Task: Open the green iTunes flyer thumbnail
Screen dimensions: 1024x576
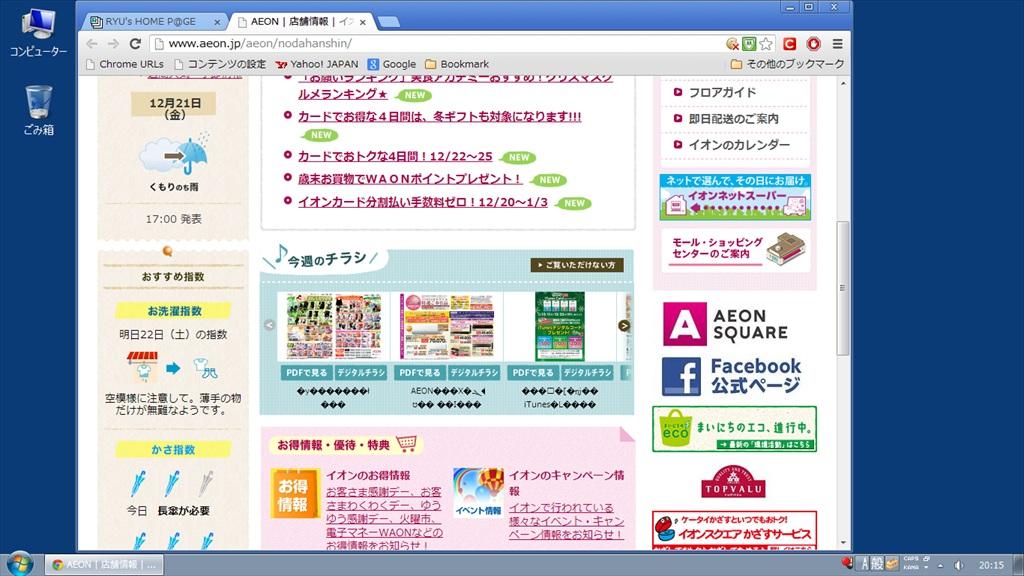Action: (560, 326)
